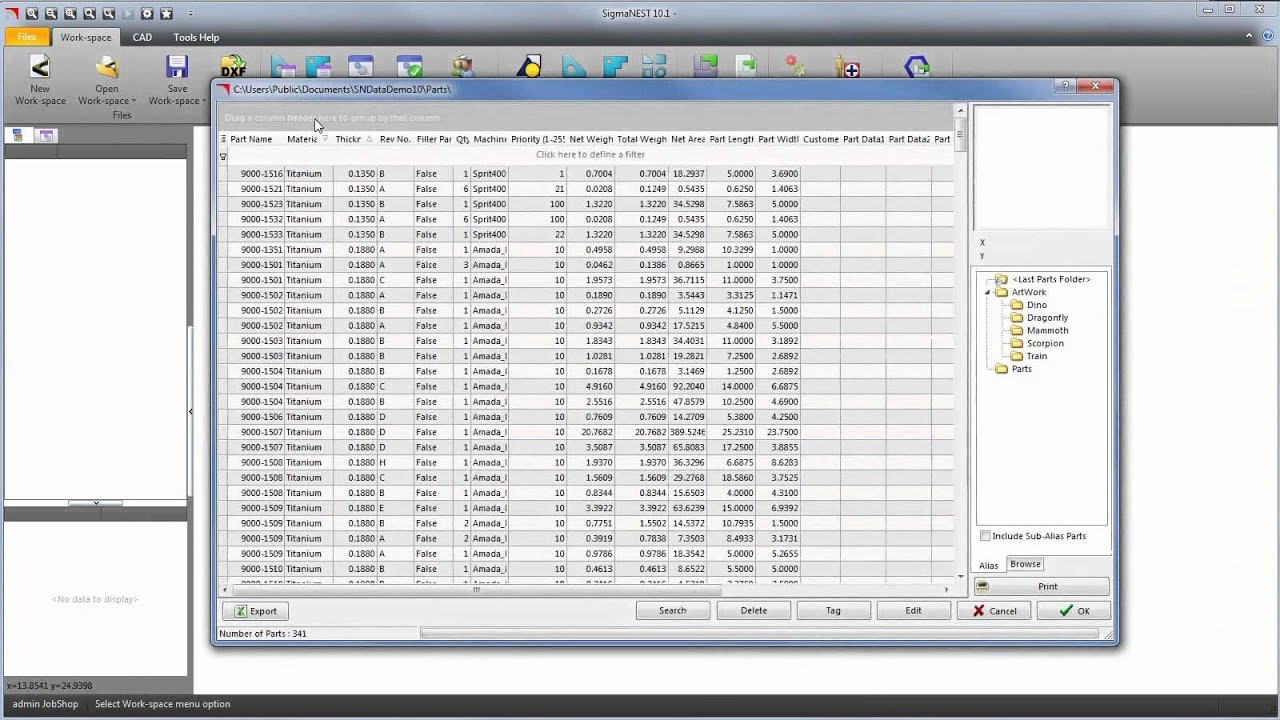Click the dialog help question-mark button
The width and height of the screenshot is (1280, 720).
[x=1065, y=87]
